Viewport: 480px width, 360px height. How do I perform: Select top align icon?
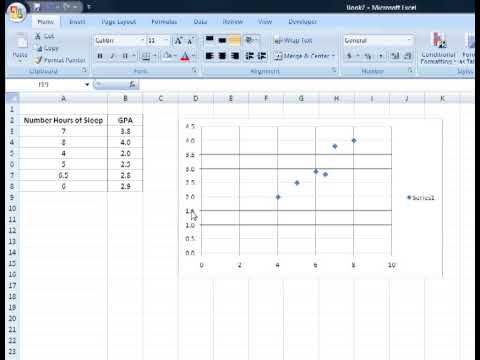point(210,40)
